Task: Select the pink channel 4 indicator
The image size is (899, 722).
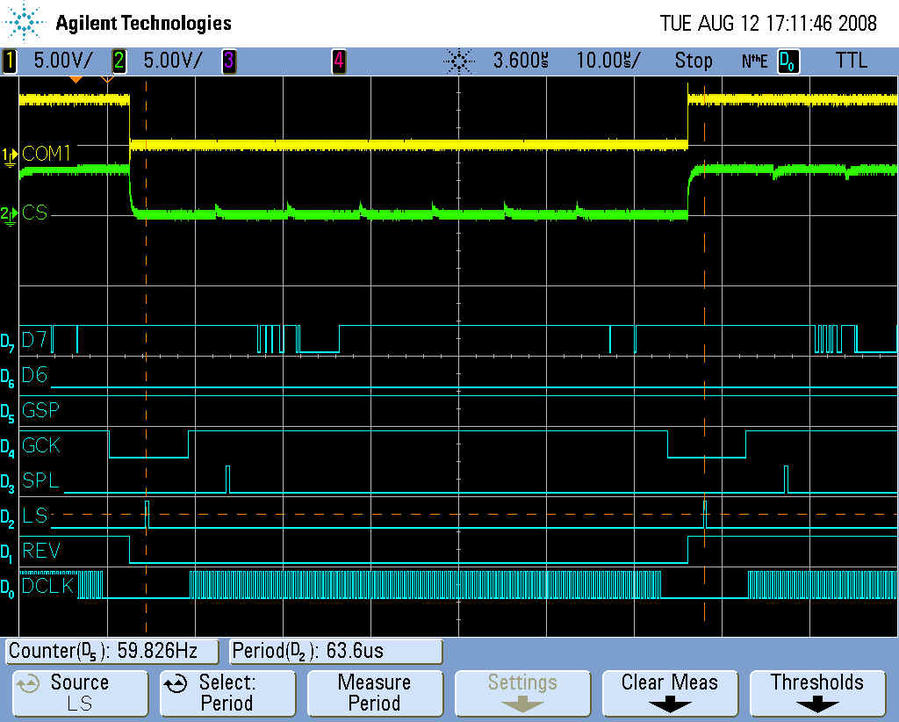Action: [338, 61]
